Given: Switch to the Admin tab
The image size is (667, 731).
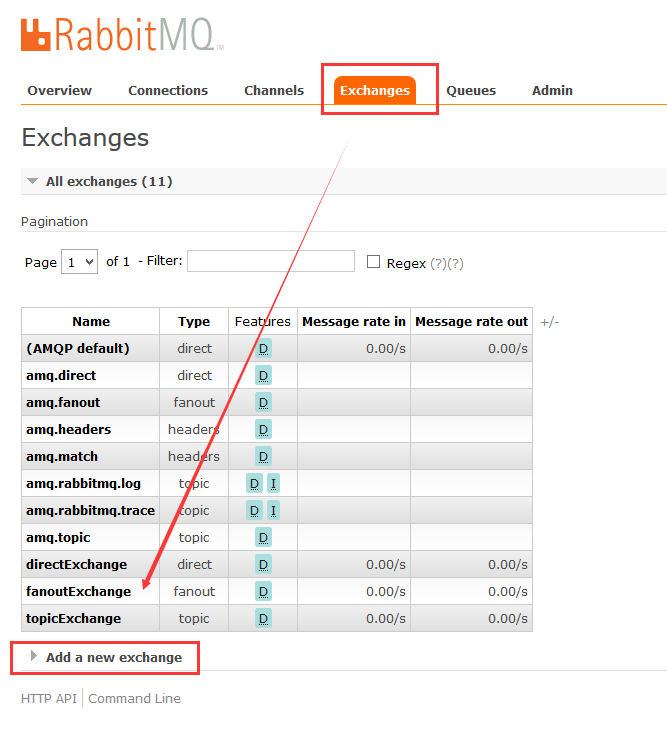Looking at the screenshot, I should tap(552, 90).
